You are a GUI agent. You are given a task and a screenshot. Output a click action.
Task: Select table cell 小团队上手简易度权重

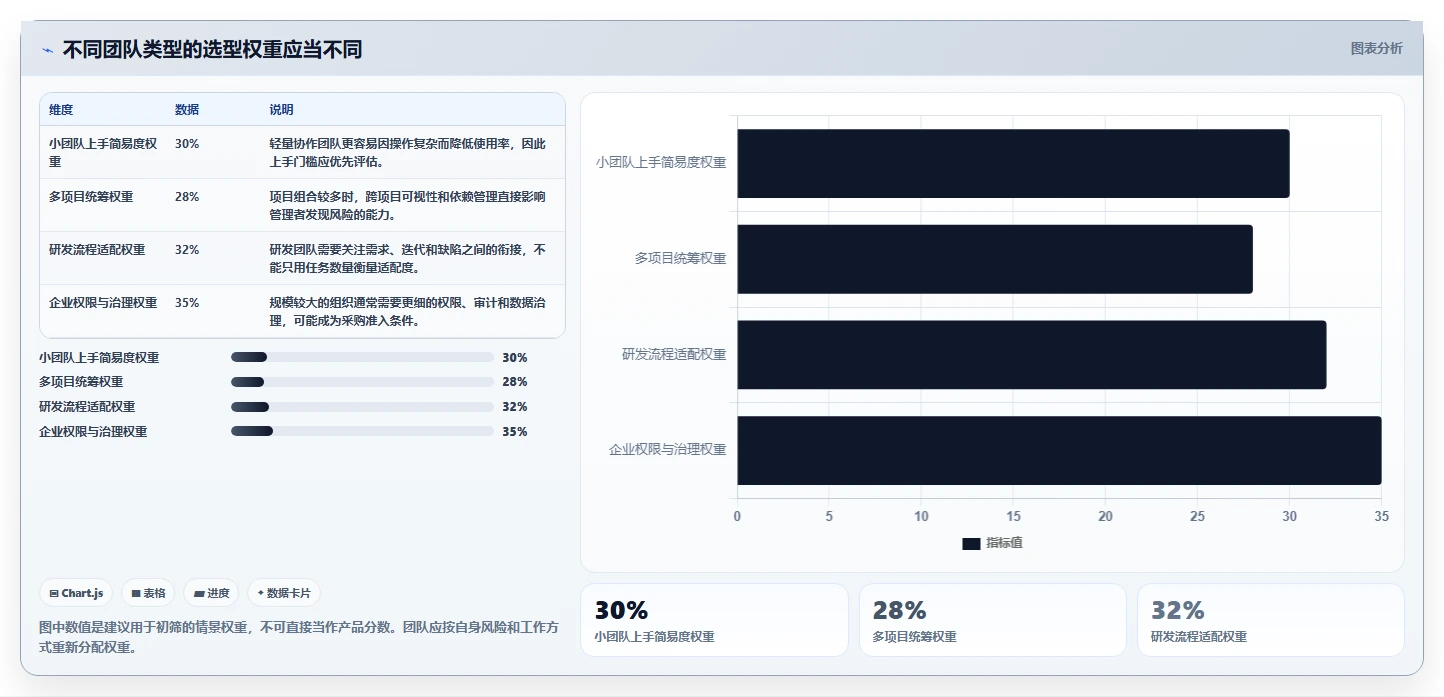(103, 152)
